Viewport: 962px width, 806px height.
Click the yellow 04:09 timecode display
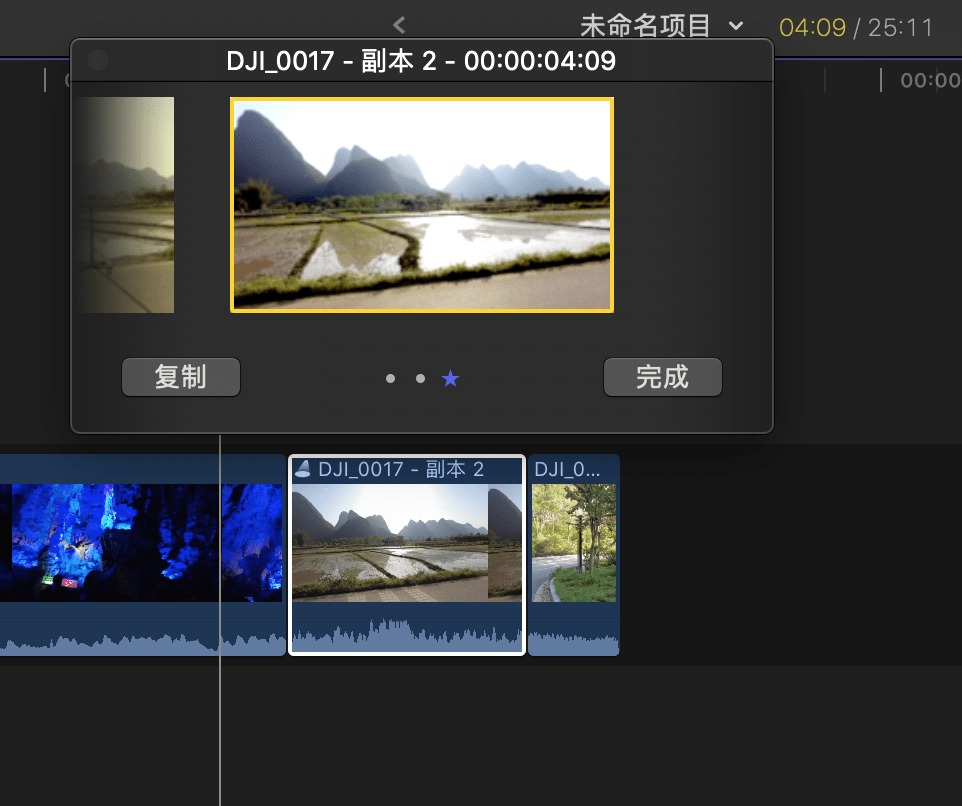coord(812,27)
